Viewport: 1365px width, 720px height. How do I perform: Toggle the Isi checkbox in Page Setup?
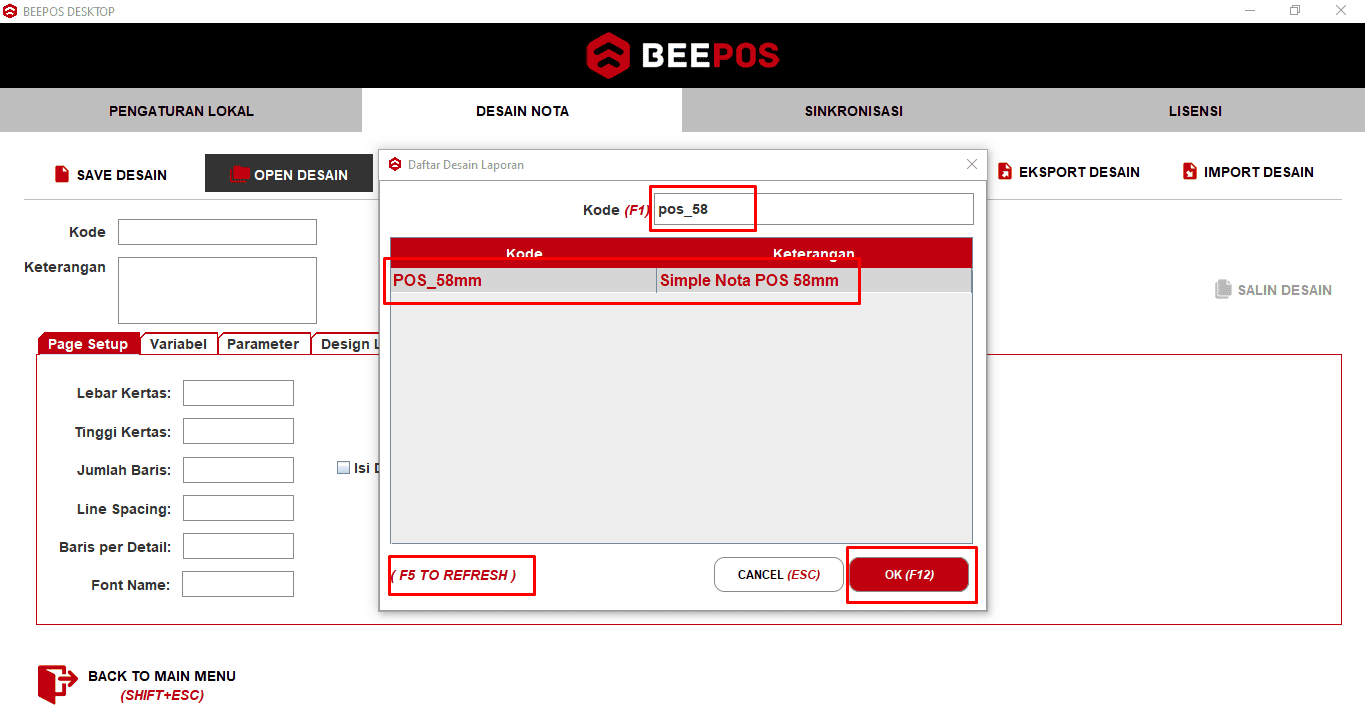pos(344,467)
